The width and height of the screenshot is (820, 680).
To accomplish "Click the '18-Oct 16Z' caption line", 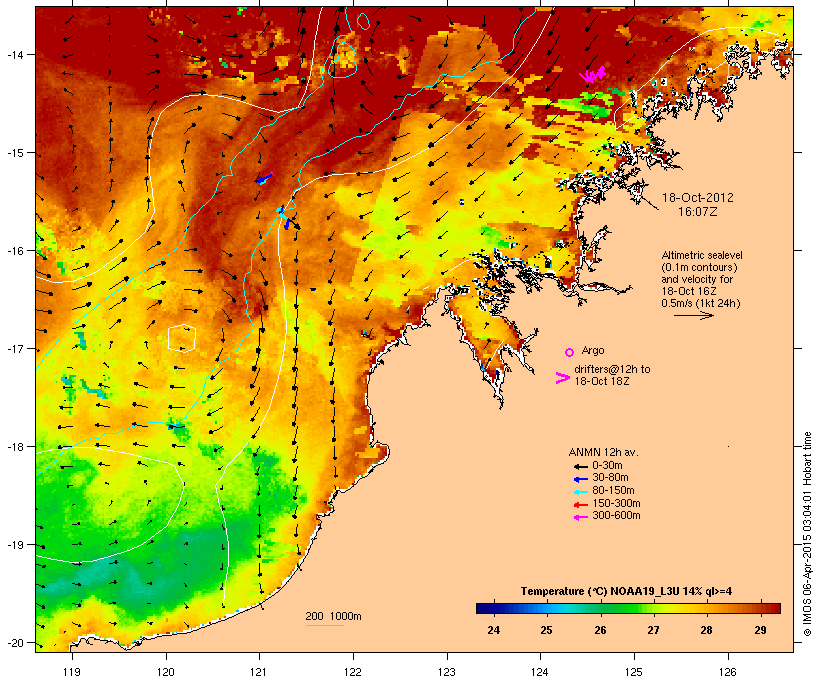I will (689, 291).
